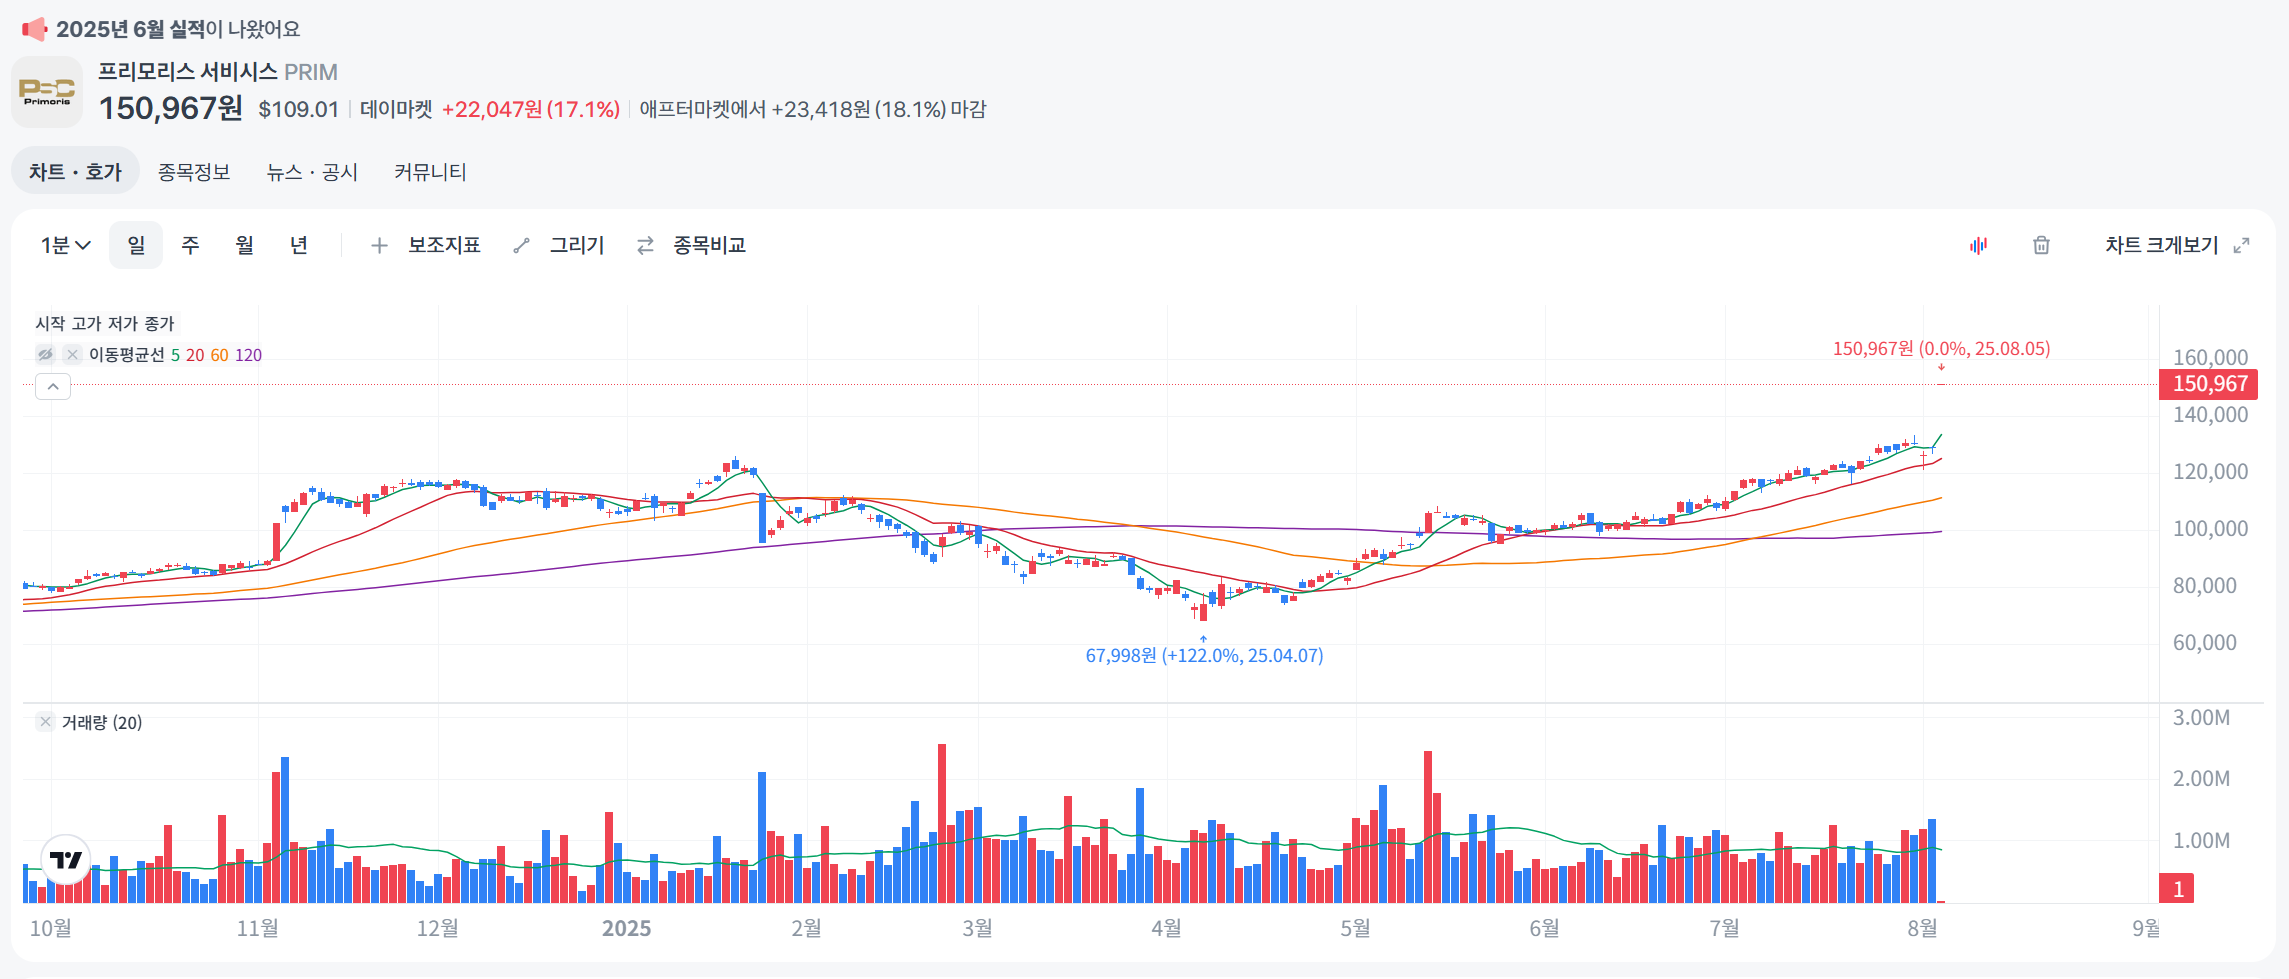This screenshot has width=2289, height=979.
Task: Click the trash delete drawings icon
Action: pos(2041,245)
